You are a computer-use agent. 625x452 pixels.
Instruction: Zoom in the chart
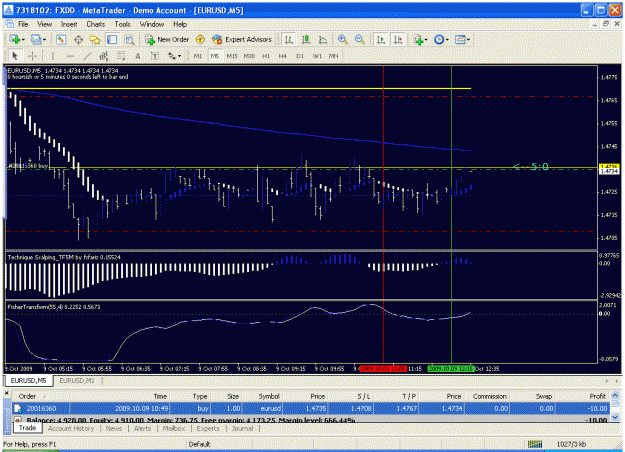pyautogui.click(x=342, y=39)
